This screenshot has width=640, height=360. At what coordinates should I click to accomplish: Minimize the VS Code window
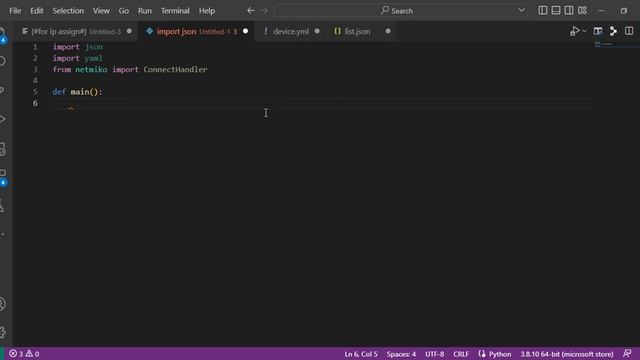click(601, 11)
